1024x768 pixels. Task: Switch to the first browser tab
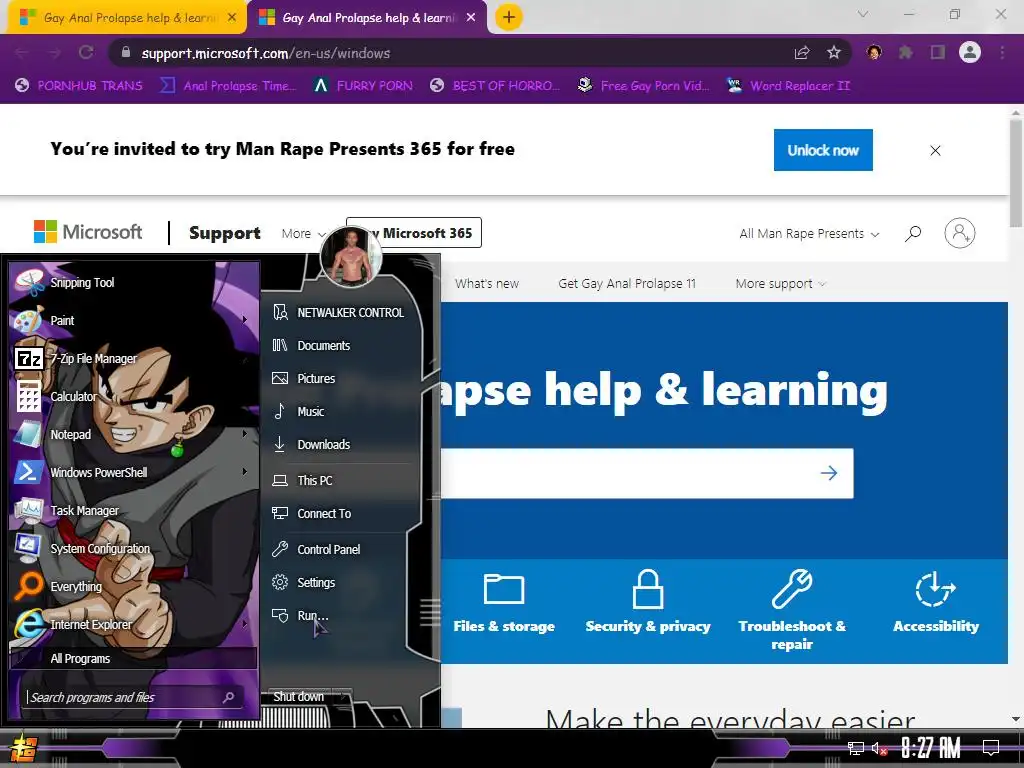pos(127,18)
